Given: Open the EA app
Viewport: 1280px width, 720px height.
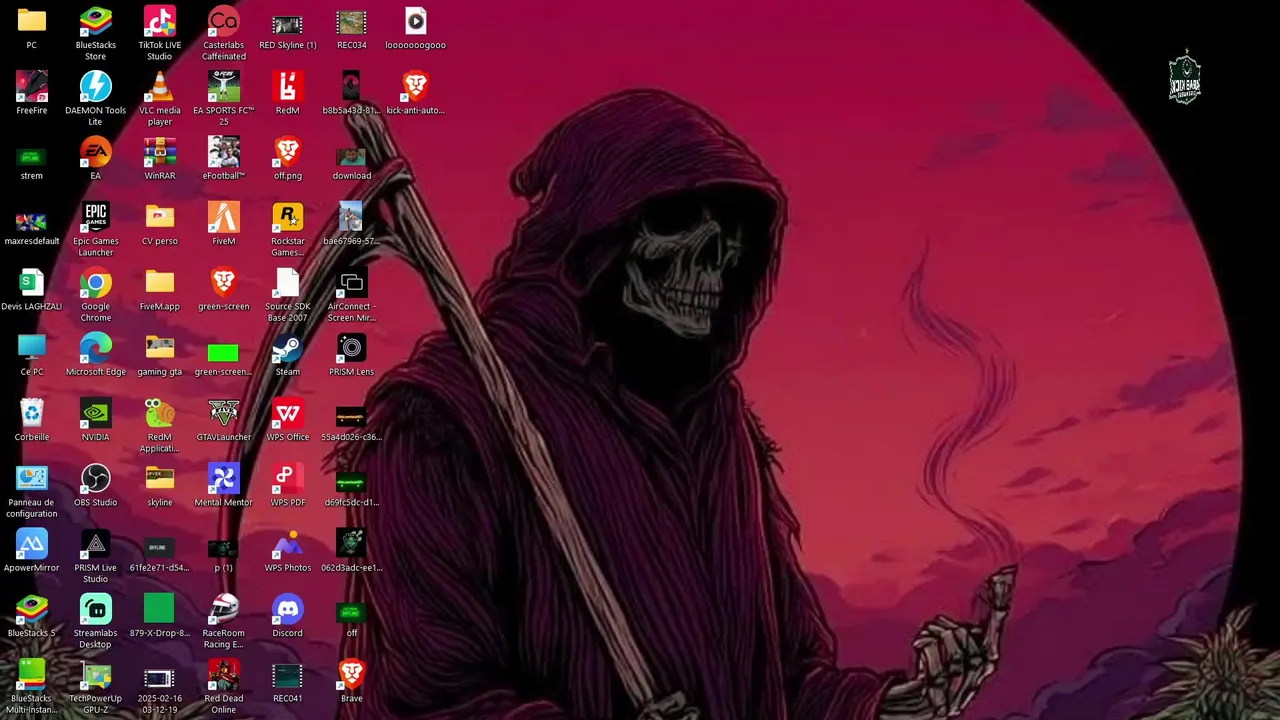Looking at the screenshot, I should pyautogui.click(x=96, y=153).
